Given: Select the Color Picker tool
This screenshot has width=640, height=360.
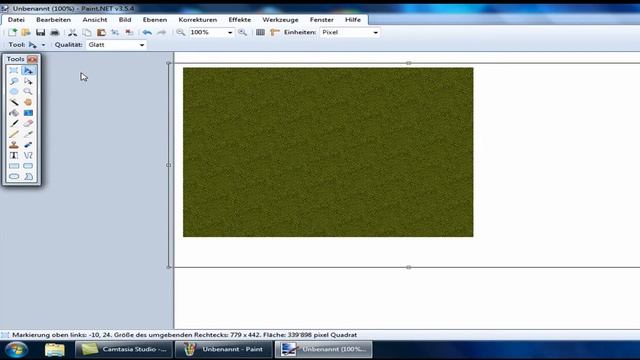Looking at the screenshot, I should coord(28,134).
